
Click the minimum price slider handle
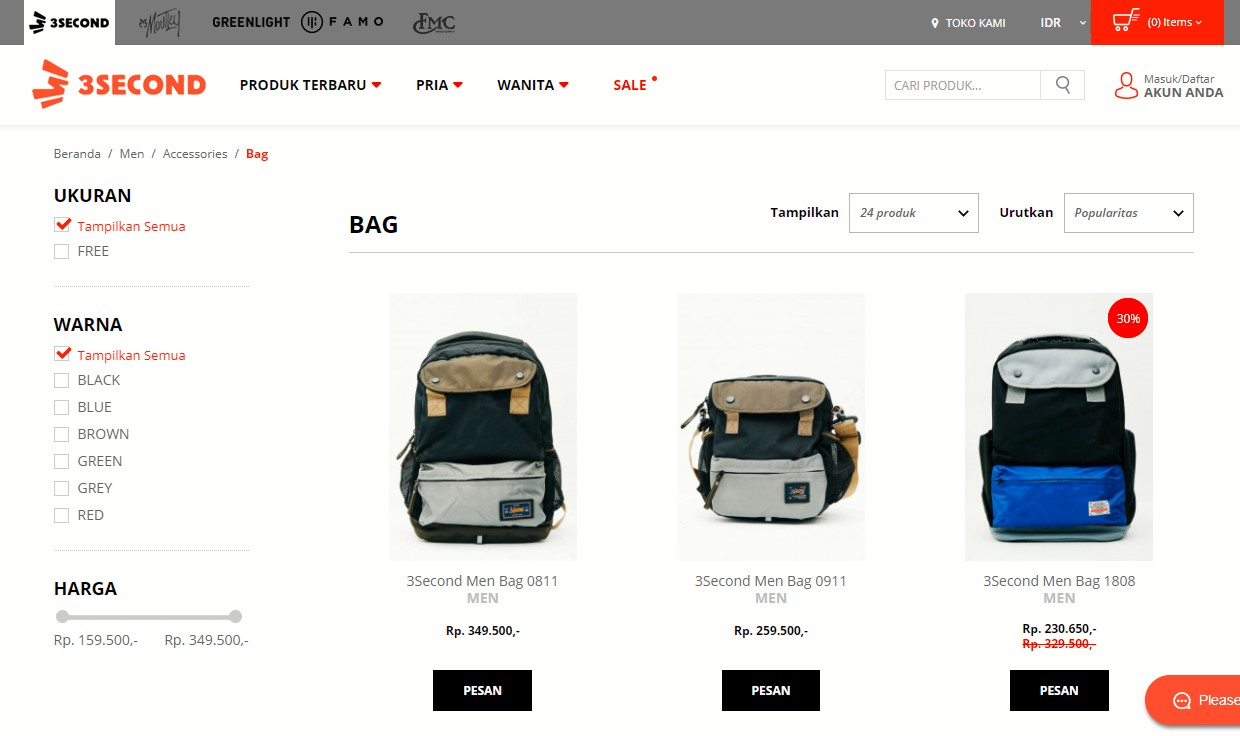tap(62, 617)
